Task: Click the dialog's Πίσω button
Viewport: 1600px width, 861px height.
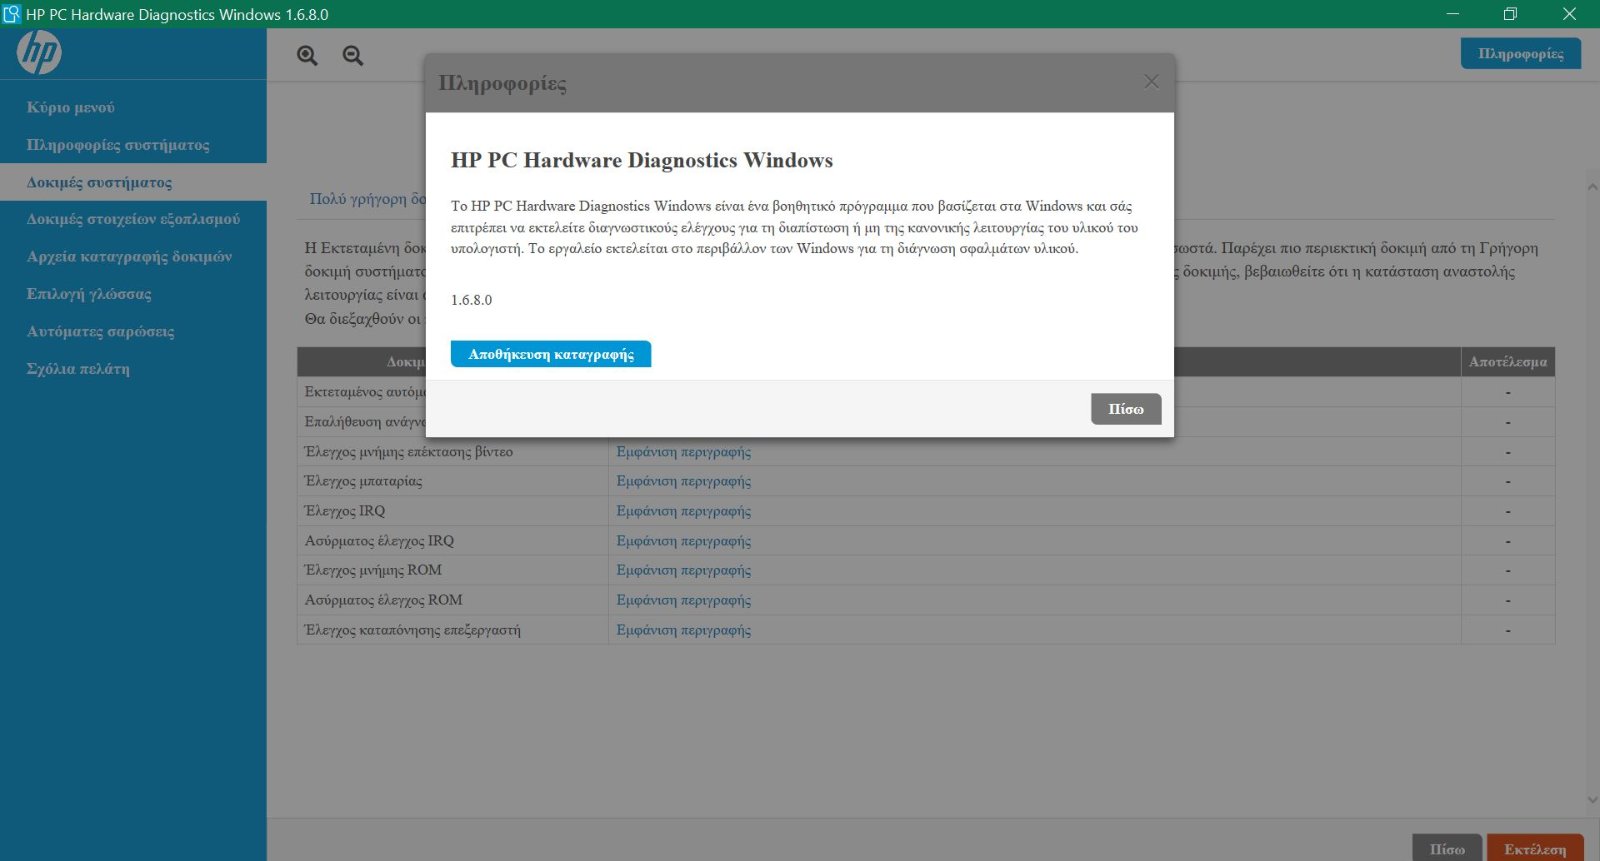Action: pos(1126,409)
